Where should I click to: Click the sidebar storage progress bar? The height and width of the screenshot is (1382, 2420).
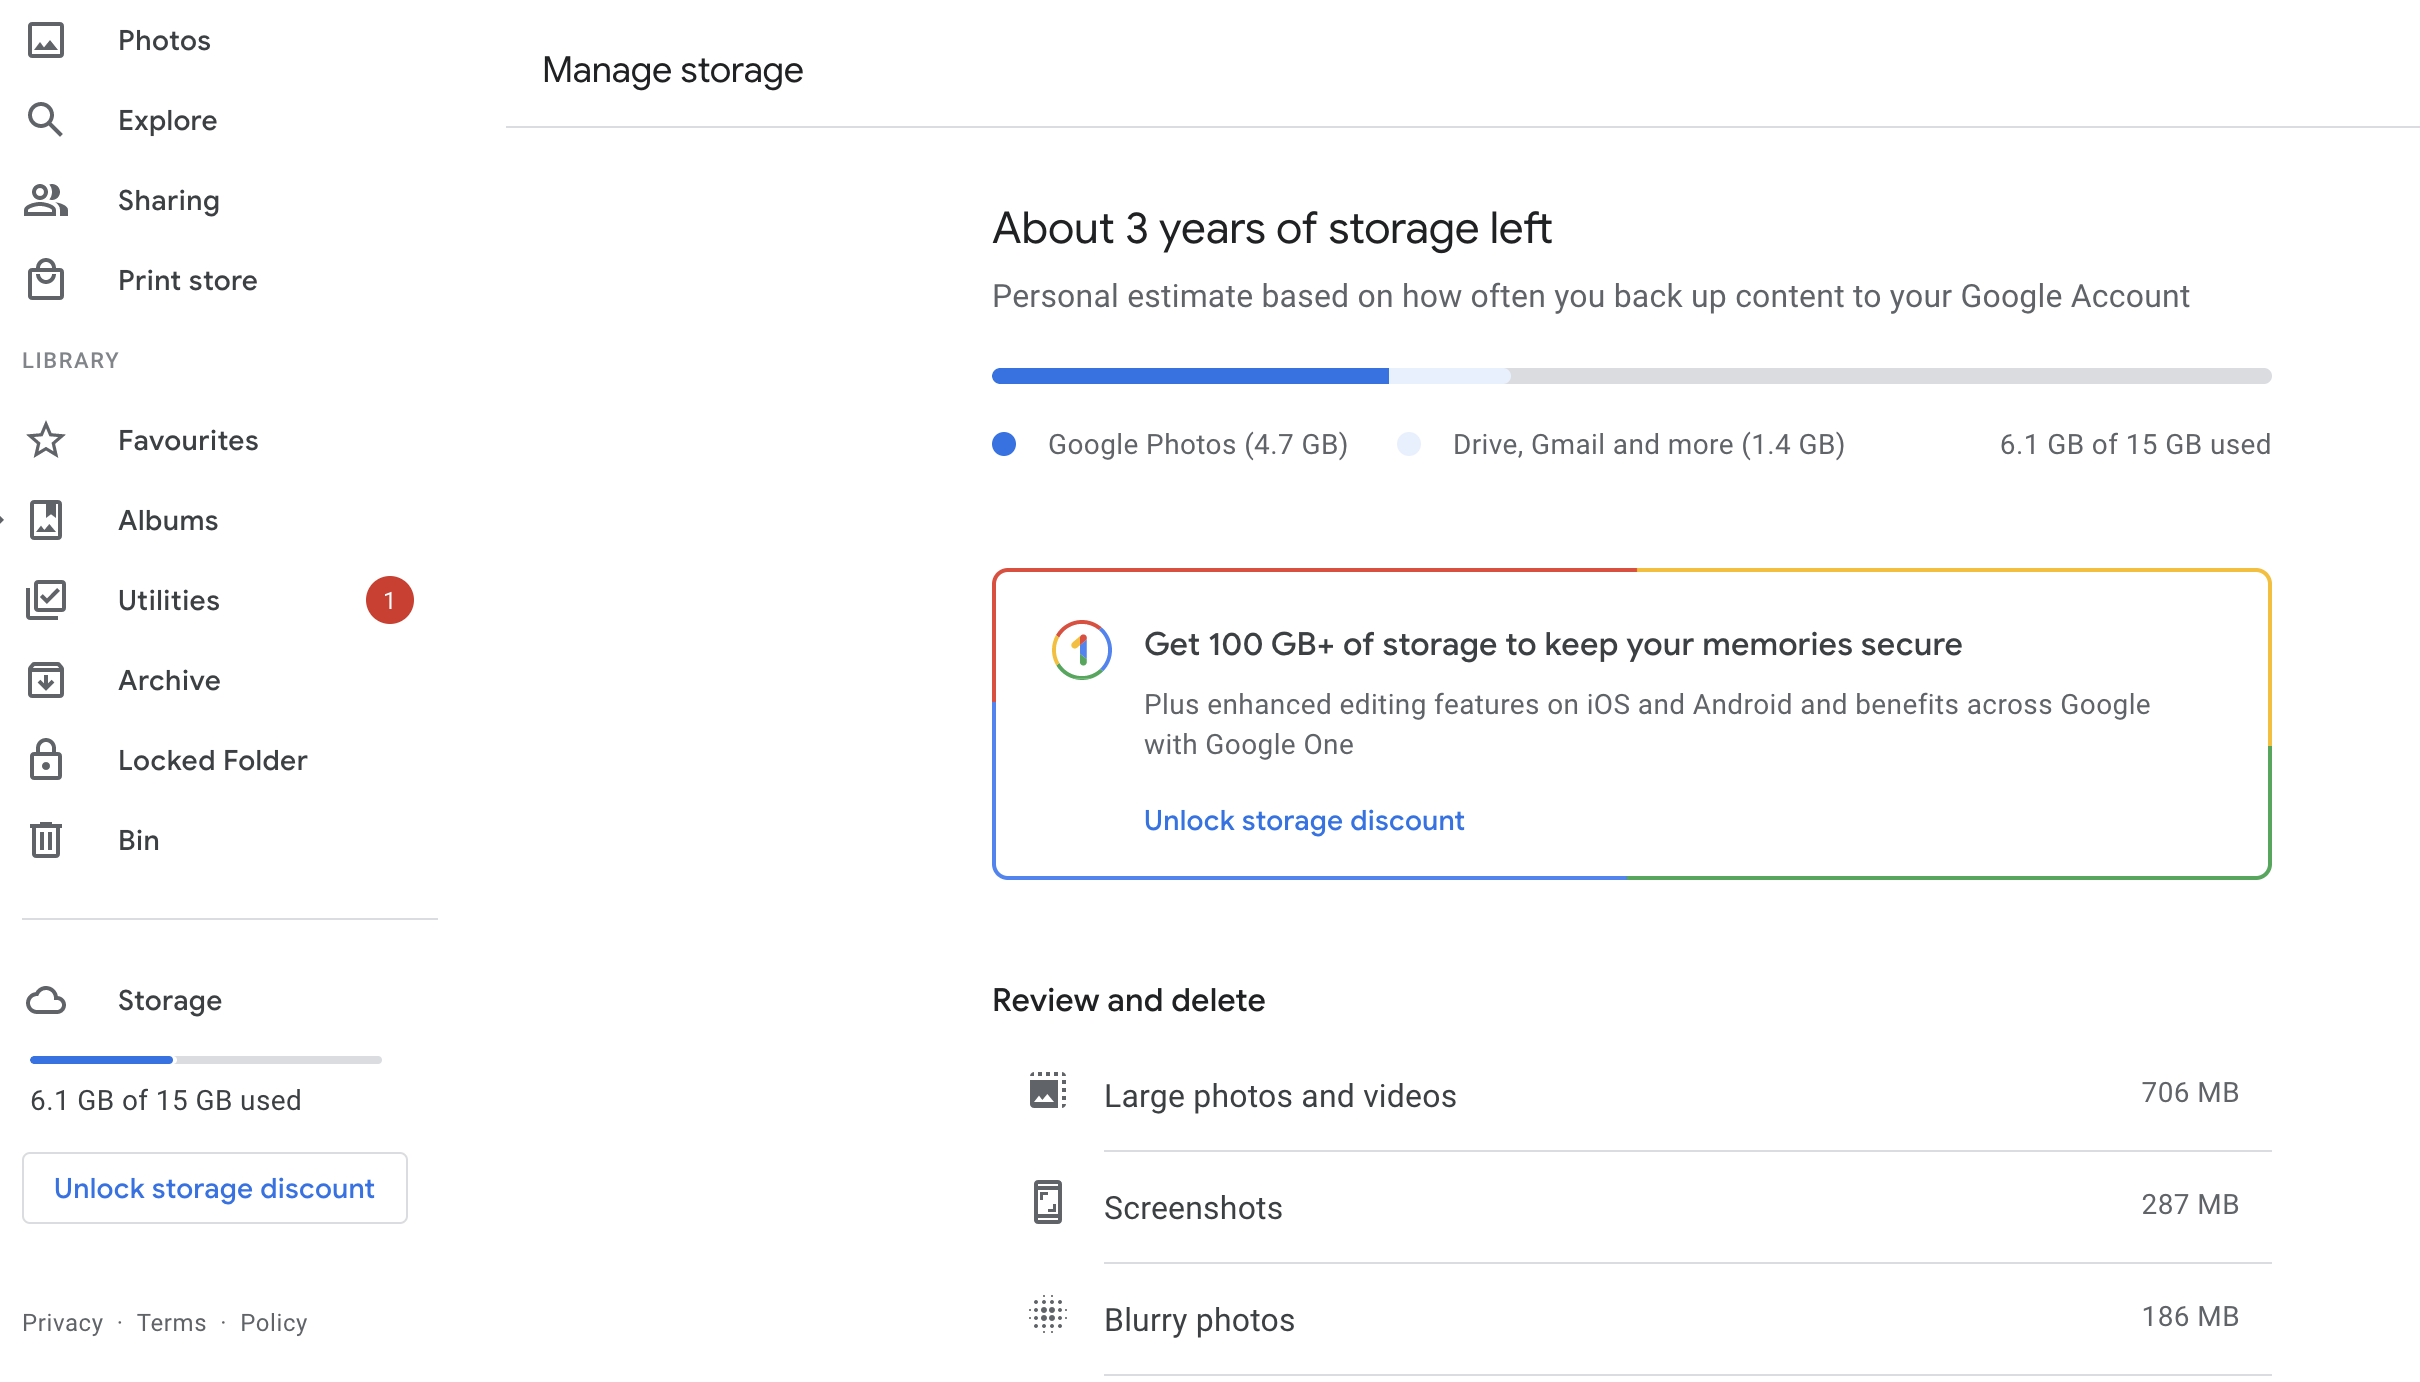pyautogui.click(x=206, y=1059)
